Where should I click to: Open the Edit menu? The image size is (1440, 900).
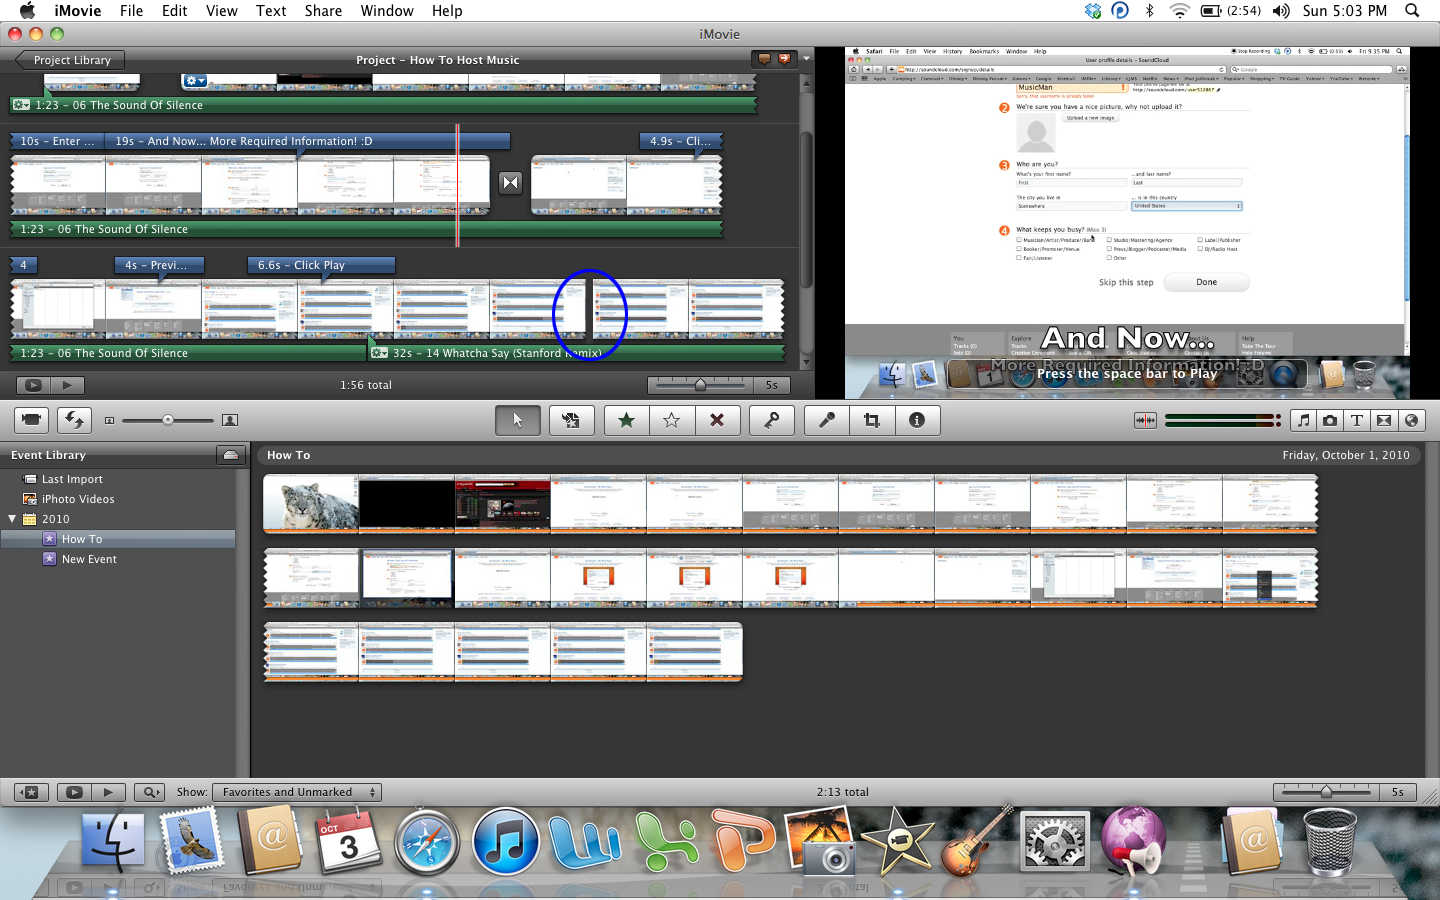[x=175, y=11]
